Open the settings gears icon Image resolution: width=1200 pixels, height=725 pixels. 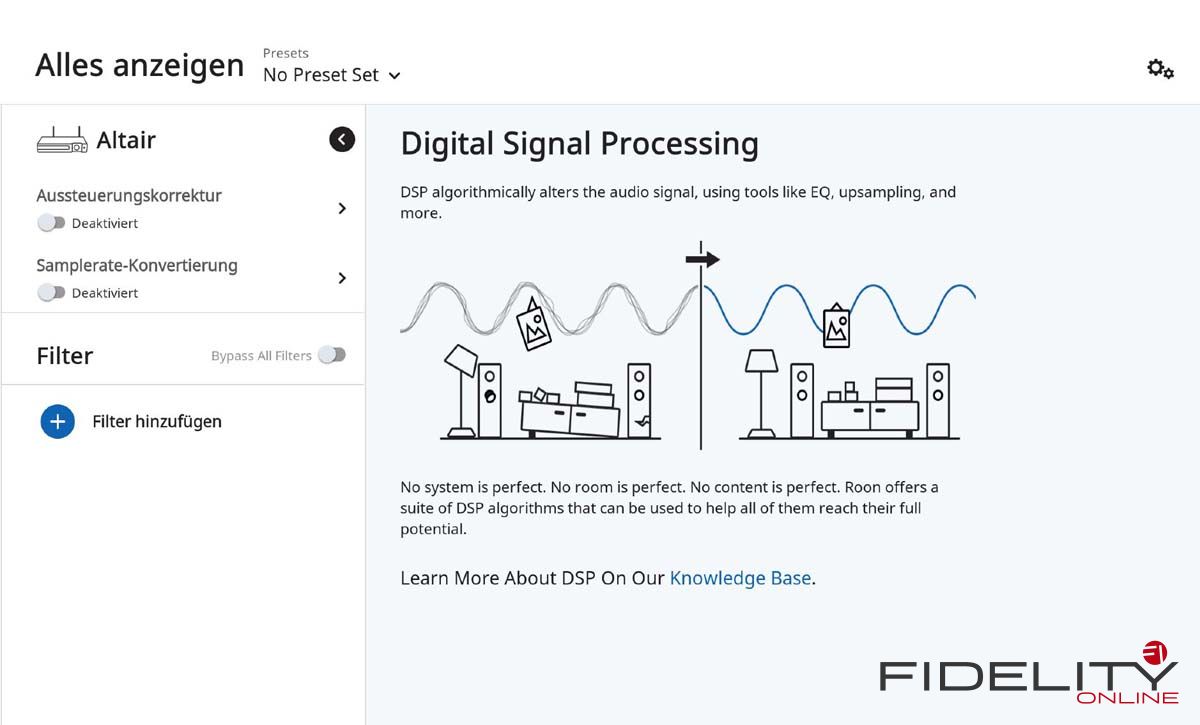[1160, 69]
